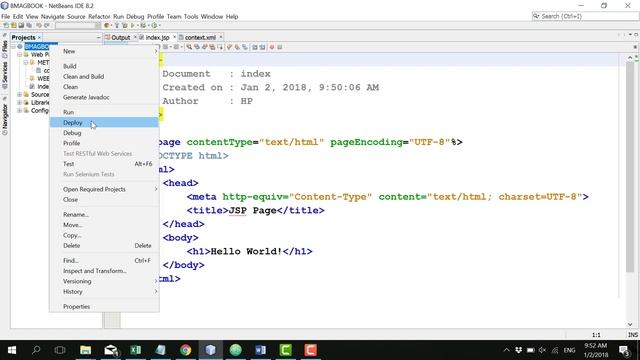
Task: Click the Find Previous Occurrence editor icon
Action: click(197, 47)
